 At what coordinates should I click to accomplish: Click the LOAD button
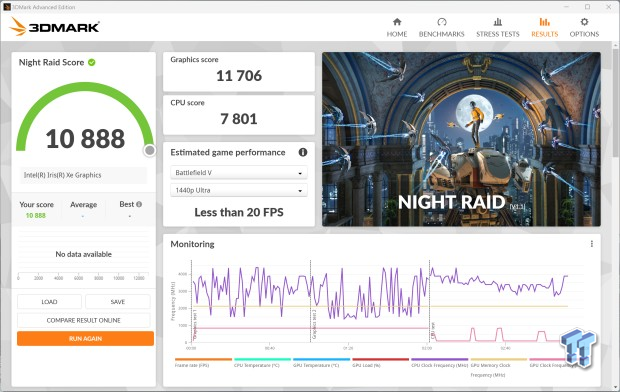tap(49, 302)
